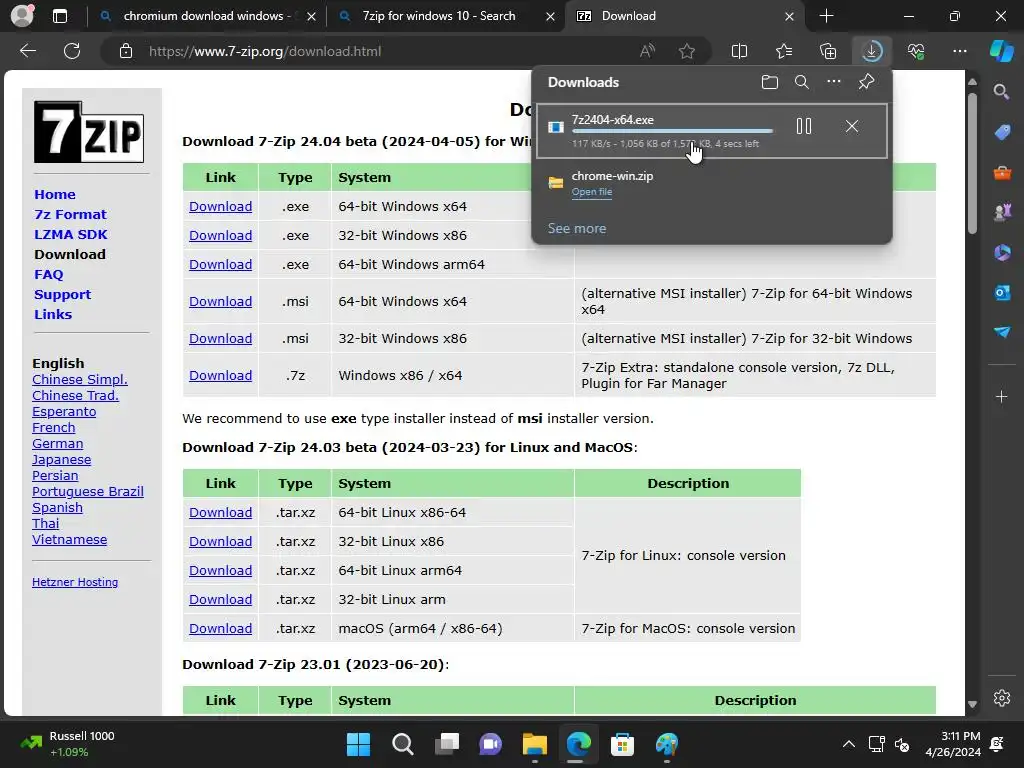1024x768 pixels.
Task: Open sidebar Microsoft 365 icon
Action: pos(1002,252)
